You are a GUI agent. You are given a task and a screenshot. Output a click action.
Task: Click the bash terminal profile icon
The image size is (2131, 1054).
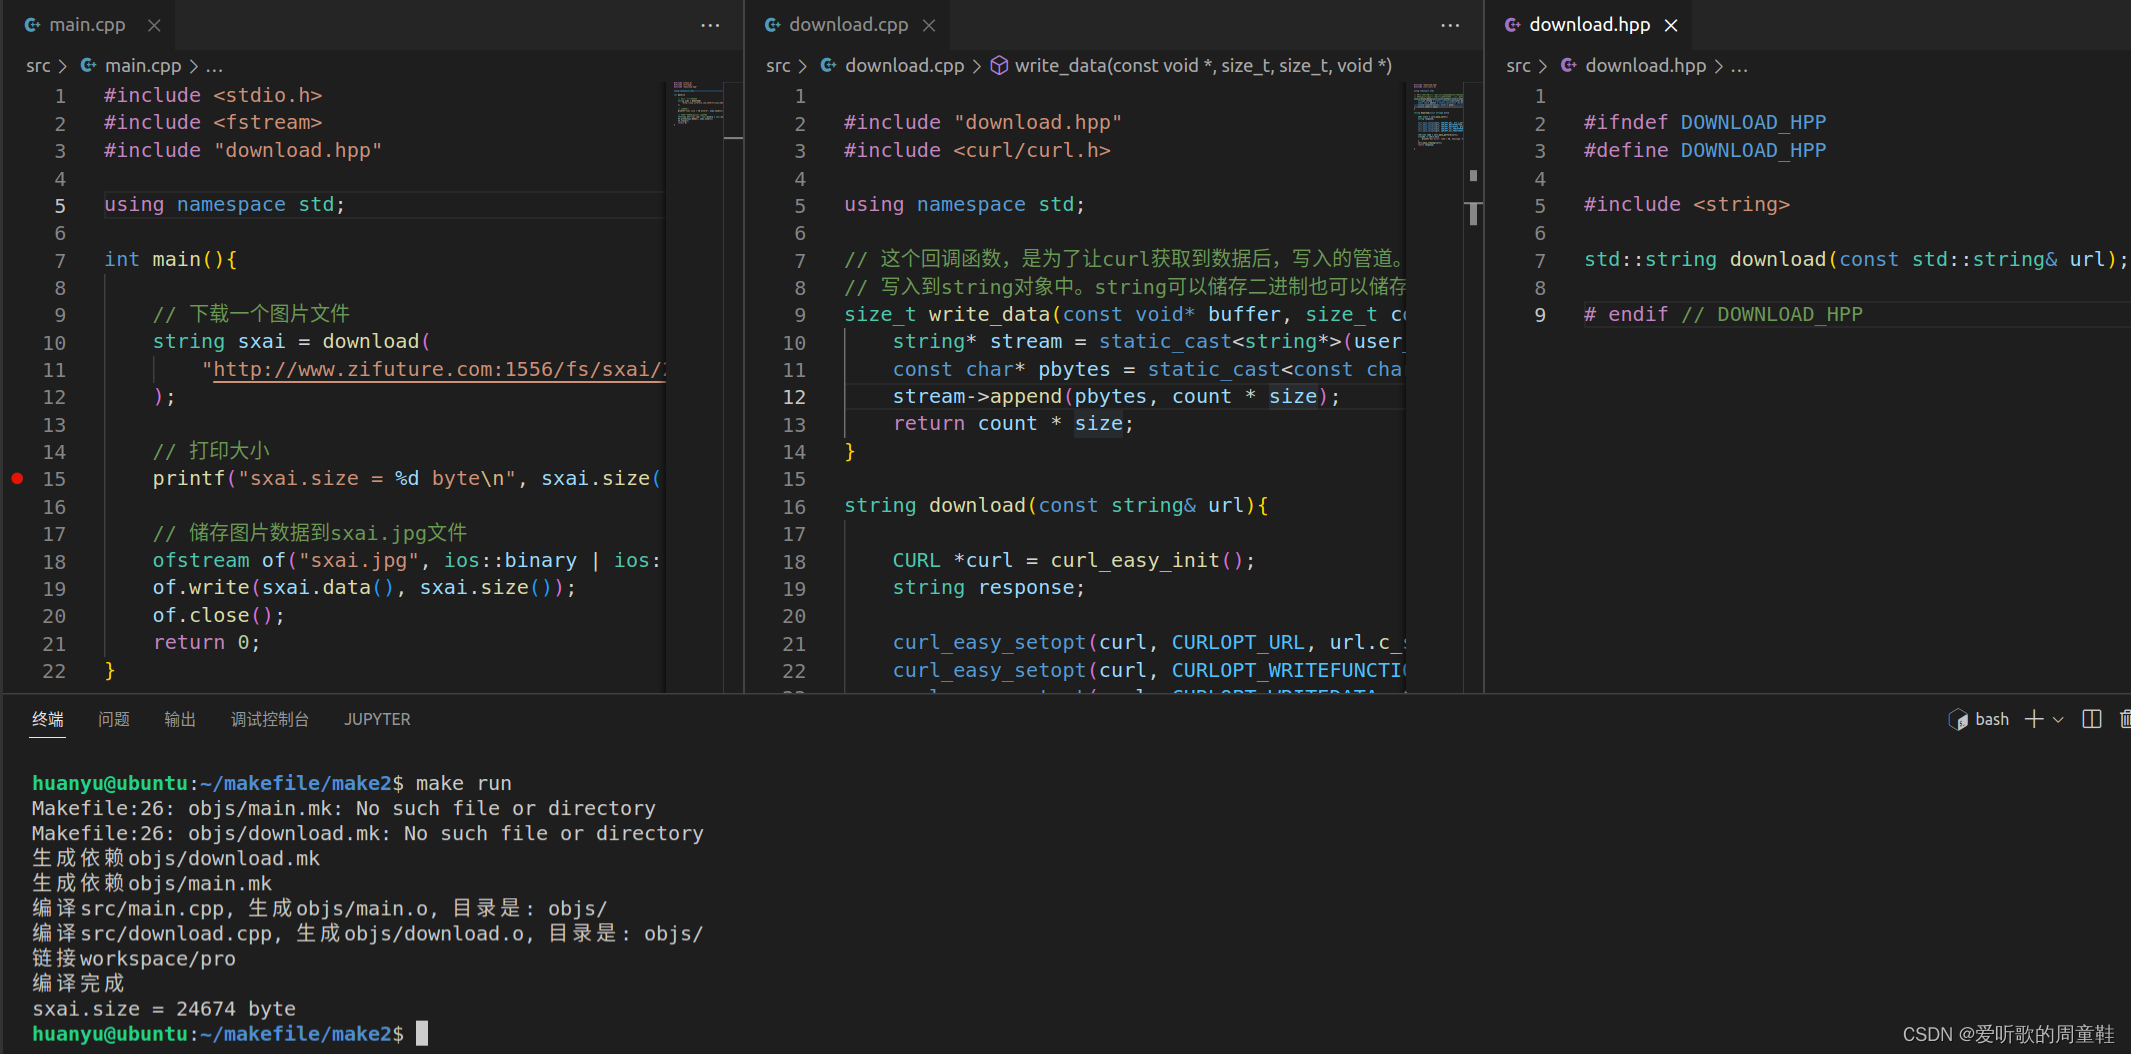[1958, 719]
